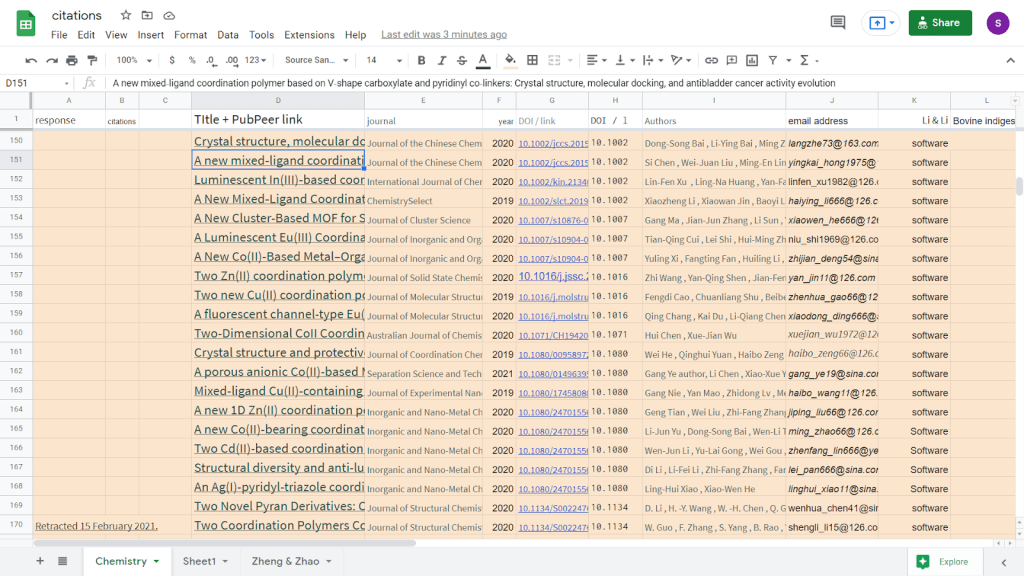
Task: Star the citations document
Action: (x=126, y=16)
